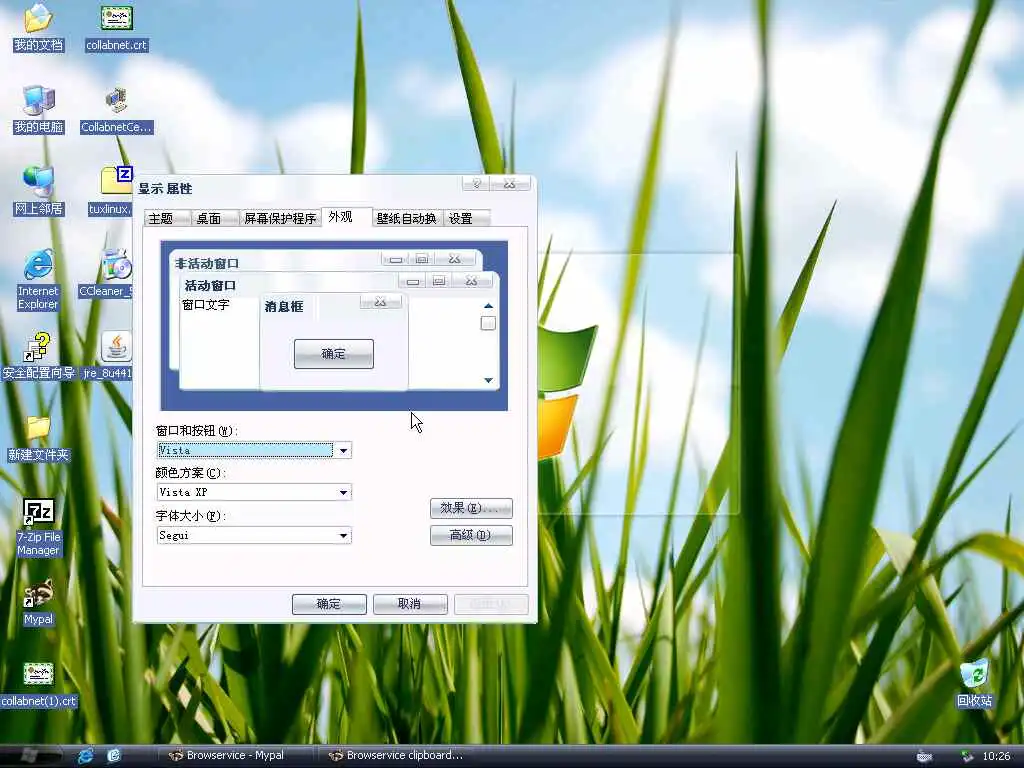This screenshot has width=1024, height=768.
Task: Switch to the 屏幕保护程序 tab
Action: coord(280,218)
